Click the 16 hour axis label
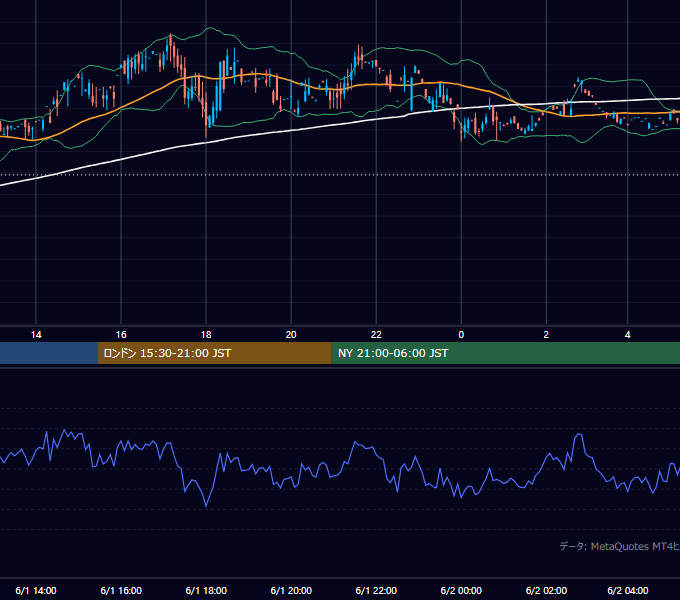680x600 pixels. [121, 335]
